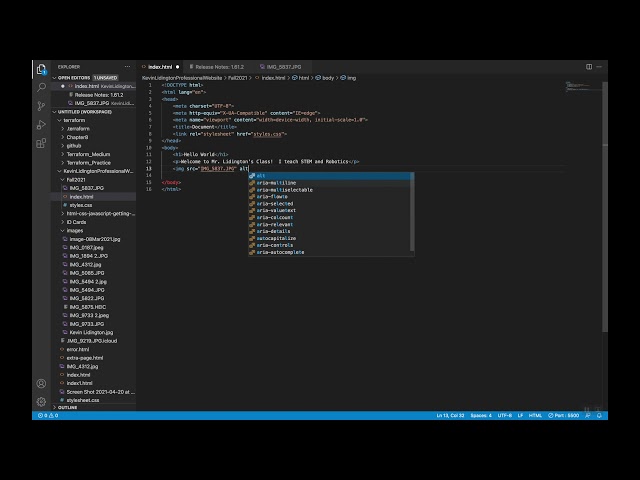Screen dimensions: 640x480
Task: Choose aria-multiline from suggestions
Action: tap(330, 183)
